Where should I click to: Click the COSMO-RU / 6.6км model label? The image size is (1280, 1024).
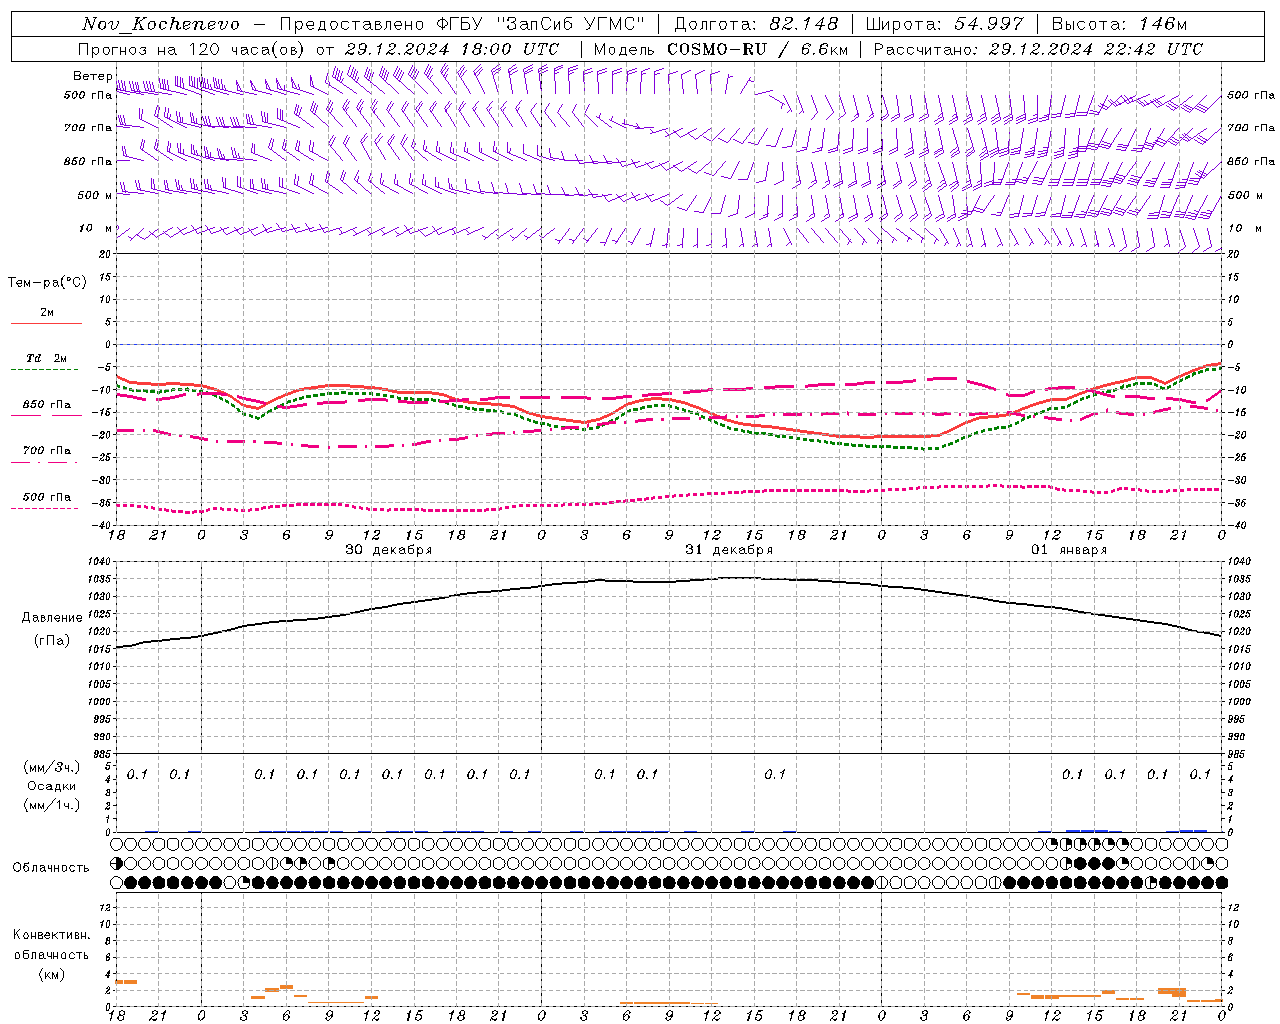tap(757, 49)
